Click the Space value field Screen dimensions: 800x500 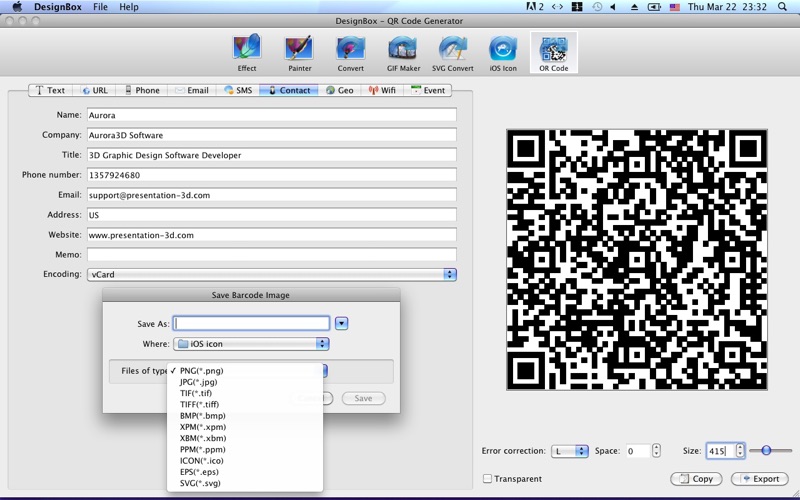pos(638,451)
